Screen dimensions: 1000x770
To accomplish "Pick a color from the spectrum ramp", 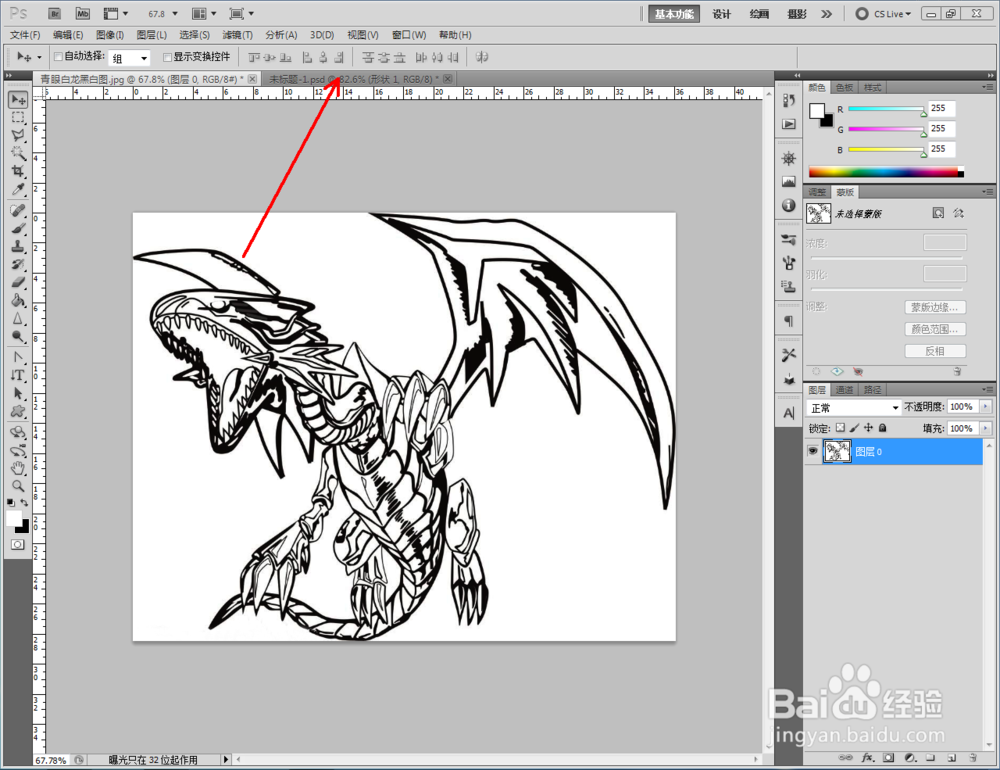I will tap(886, 172).
